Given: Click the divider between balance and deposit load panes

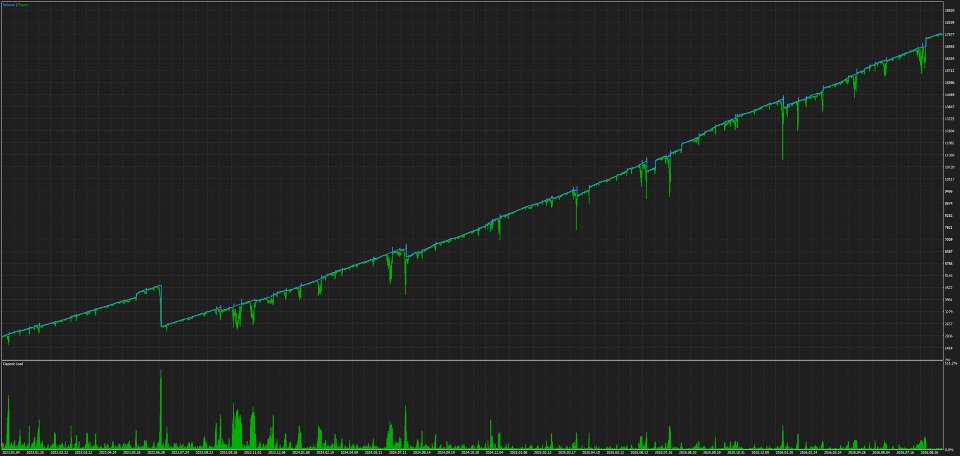Looking at the screenshot, I should (471, 360).
